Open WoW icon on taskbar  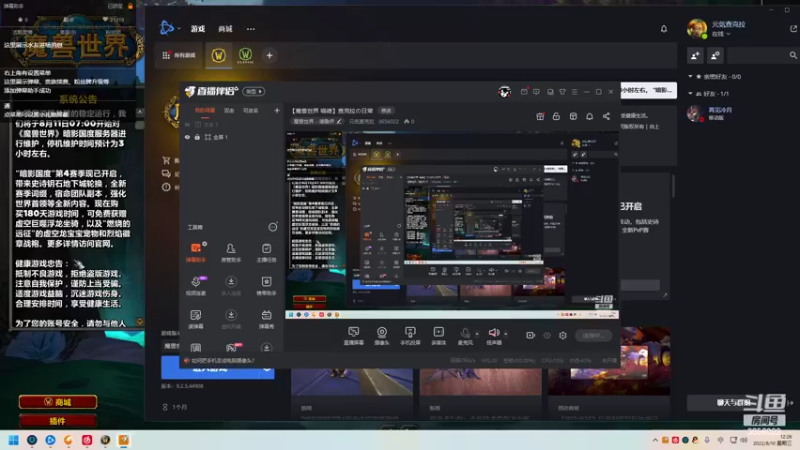point(105,440)
